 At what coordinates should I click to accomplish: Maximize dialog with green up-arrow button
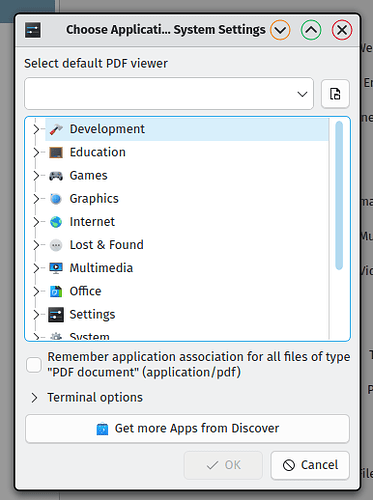[x=311, y=30]
